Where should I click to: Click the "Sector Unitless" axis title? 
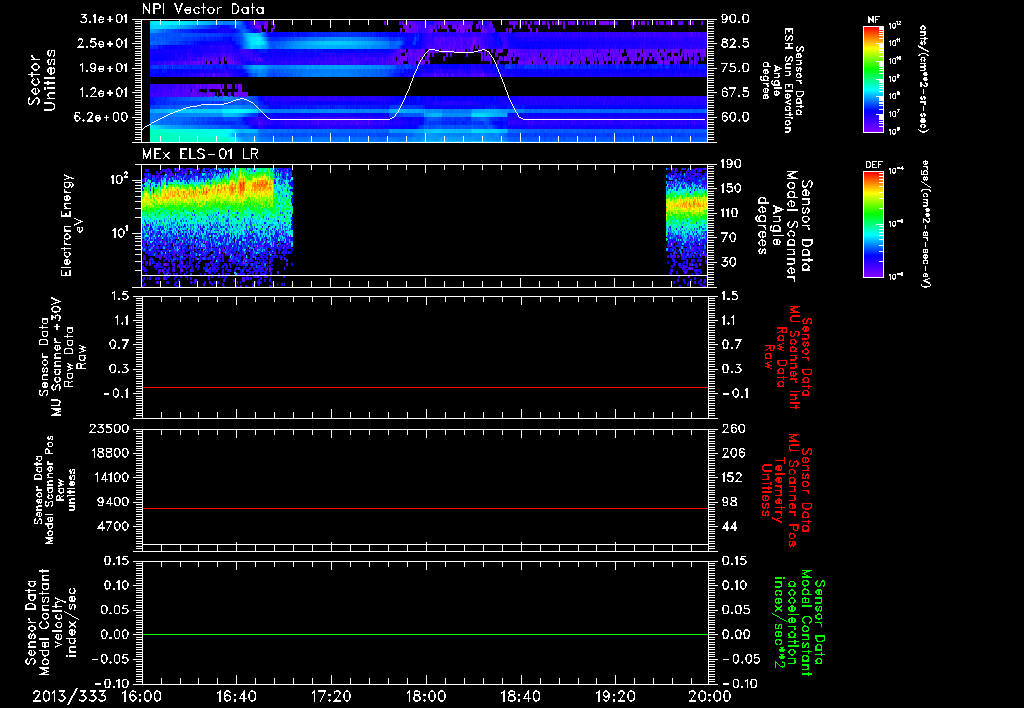(42, 80)
